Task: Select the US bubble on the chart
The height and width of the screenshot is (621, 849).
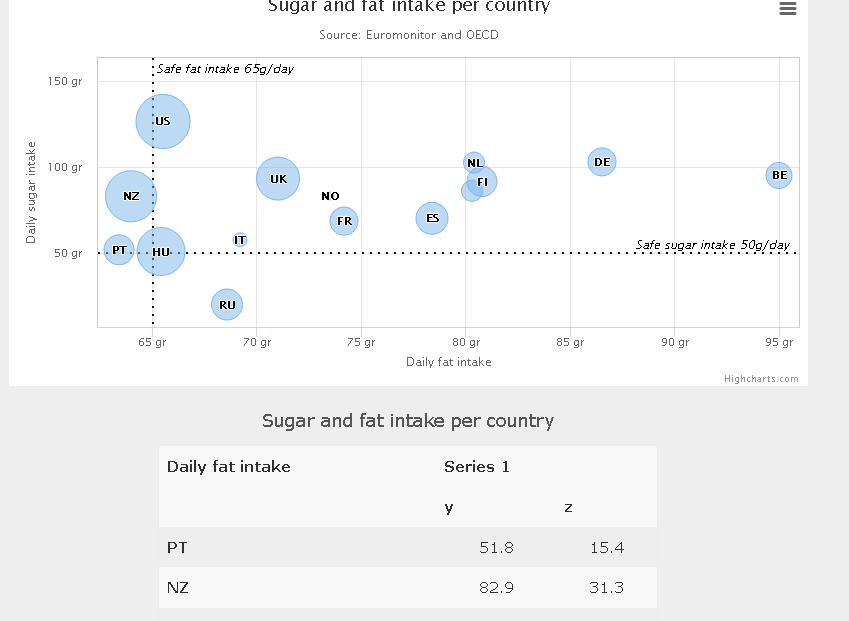Action: (162, 121)
